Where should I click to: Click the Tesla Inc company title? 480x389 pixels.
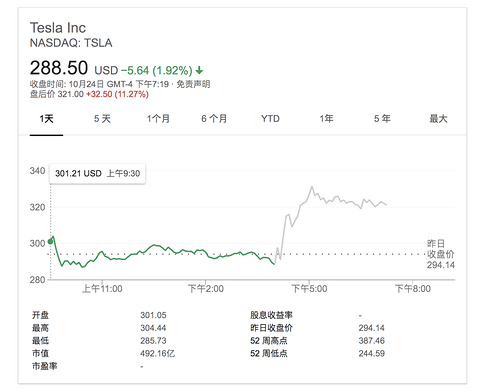pyautogui.click(x=58, y=28)
